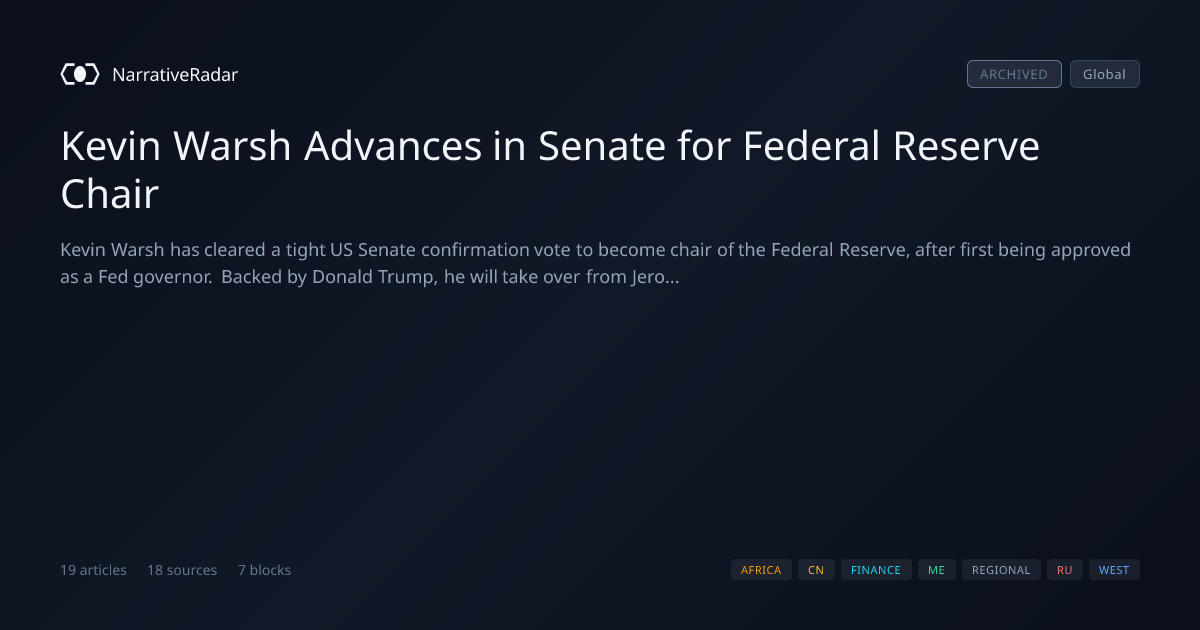Filter by the RU tag
The height and width of the screenshot is (630, 1200).
coord(1064,570)
